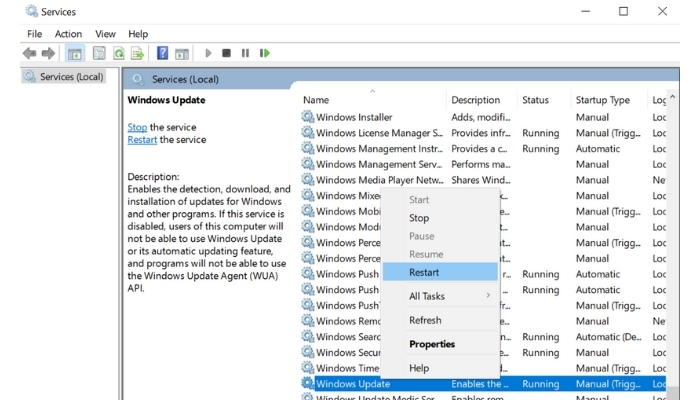Open the View menu

coord(105,34)
